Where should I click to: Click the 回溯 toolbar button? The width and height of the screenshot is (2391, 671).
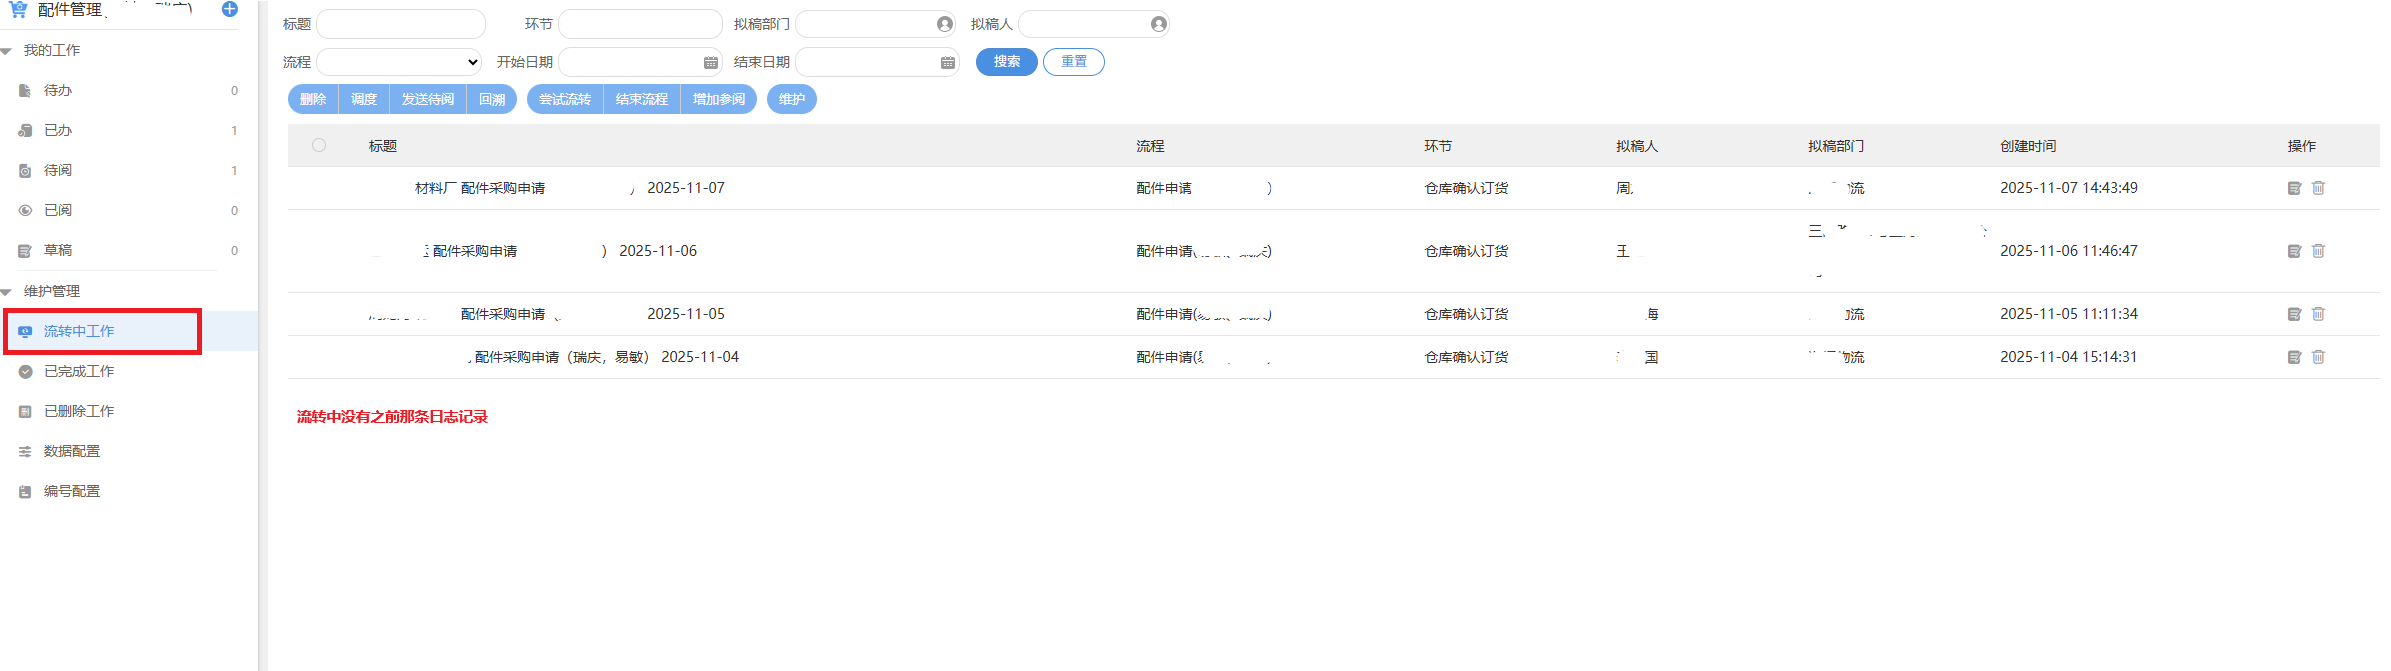492,99
